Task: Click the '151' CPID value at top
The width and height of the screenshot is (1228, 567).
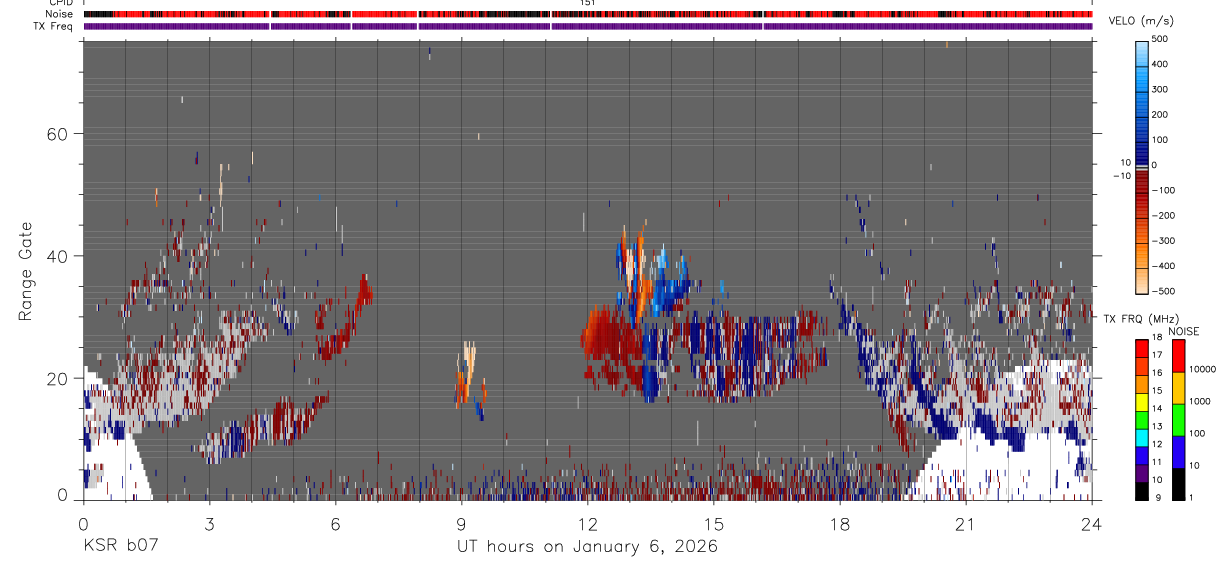Action: [588, 3]
